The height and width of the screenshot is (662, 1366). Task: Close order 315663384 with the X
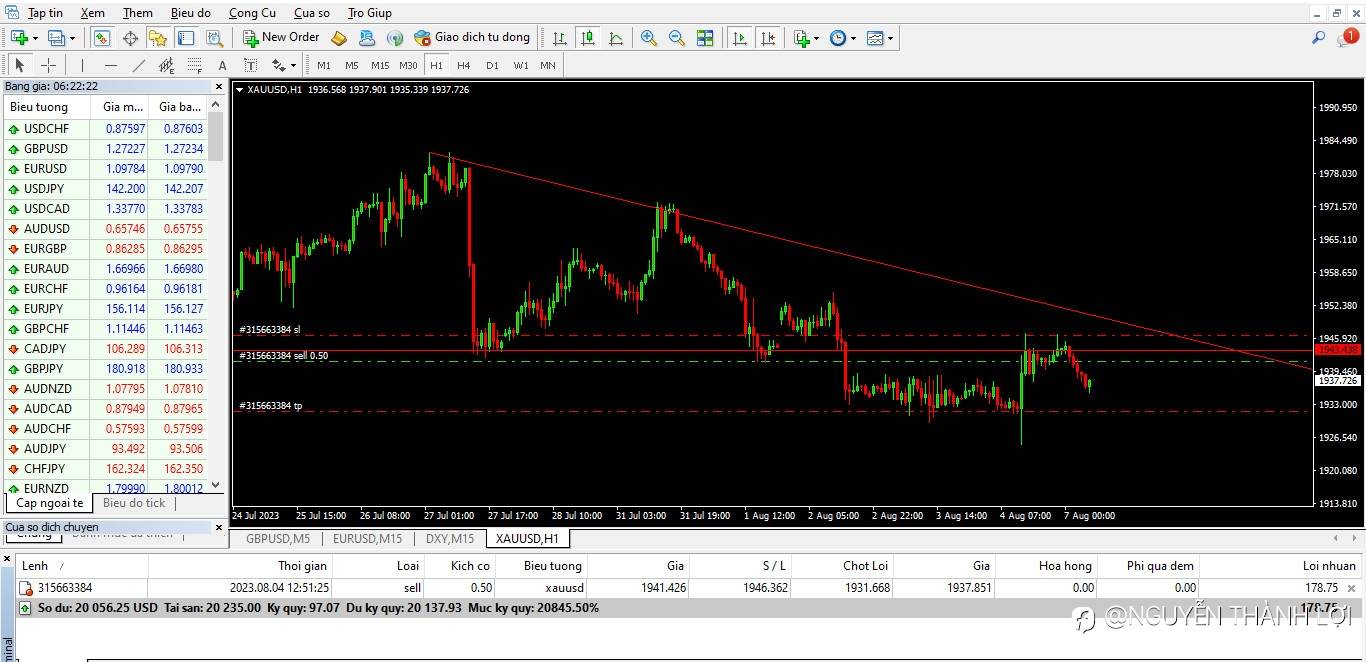tap(1352, 589)
